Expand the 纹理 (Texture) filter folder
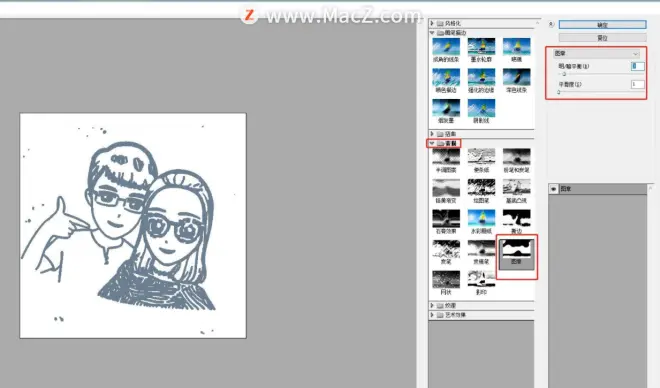660x388 pixels. click(432, 305)
